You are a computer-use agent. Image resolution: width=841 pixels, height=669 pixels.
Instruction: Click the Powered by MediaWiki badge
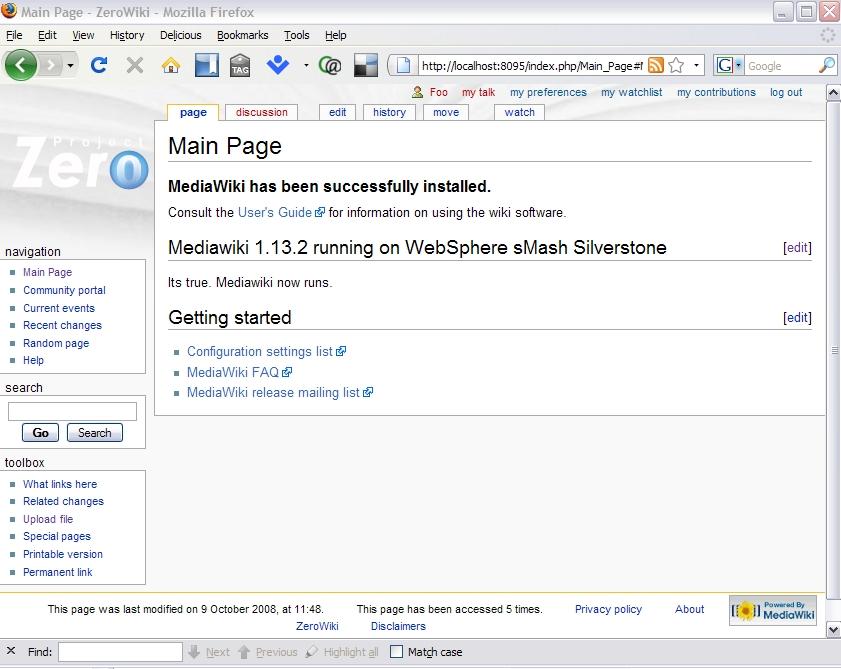[772, 611]
